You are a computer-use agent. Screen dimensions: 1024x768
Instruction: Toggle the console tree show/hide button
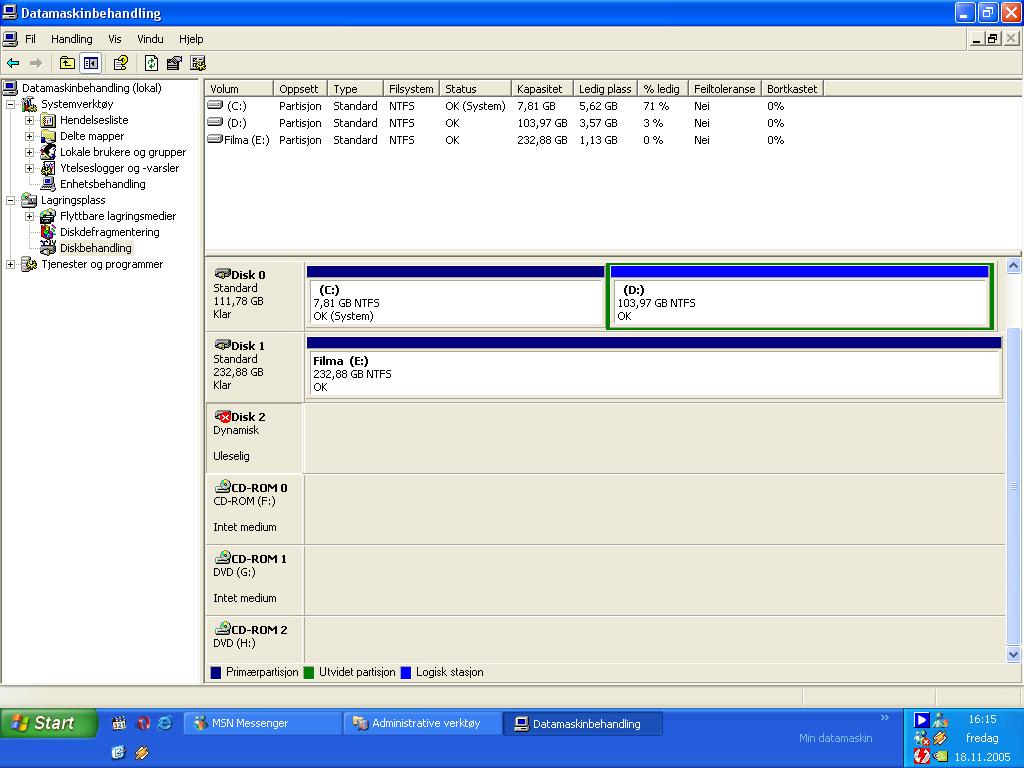pos(91,63)
